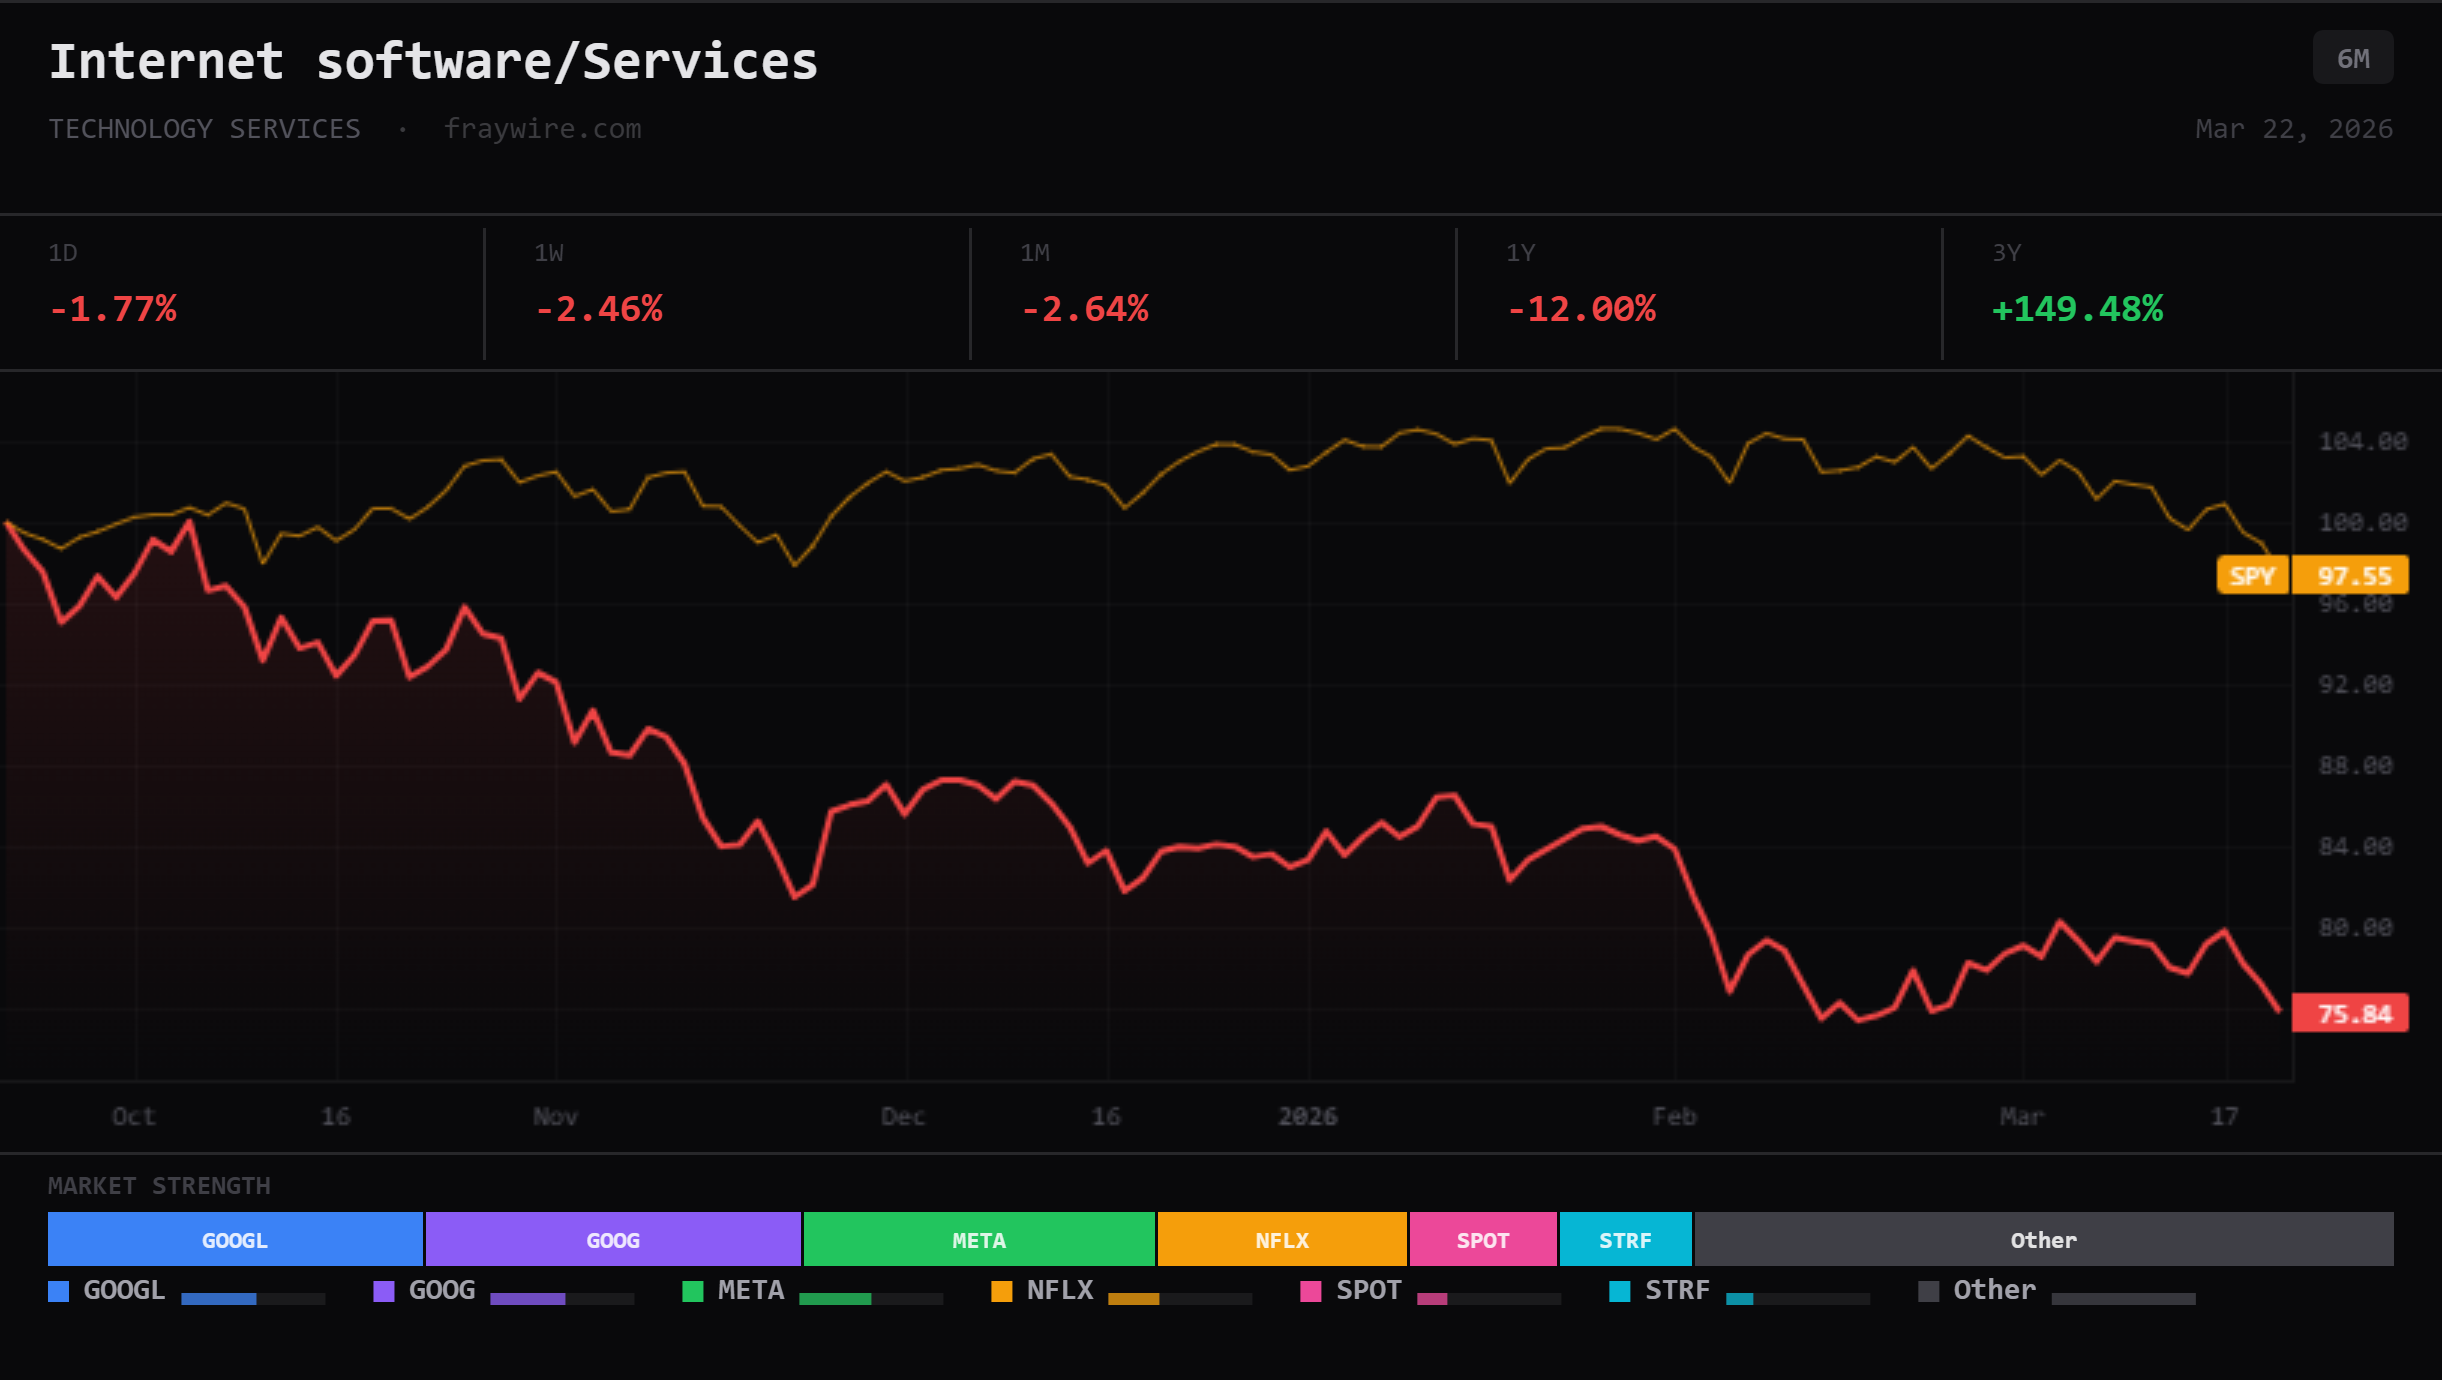Select the Other segment in the market strength bar

click(2044, 1239)
